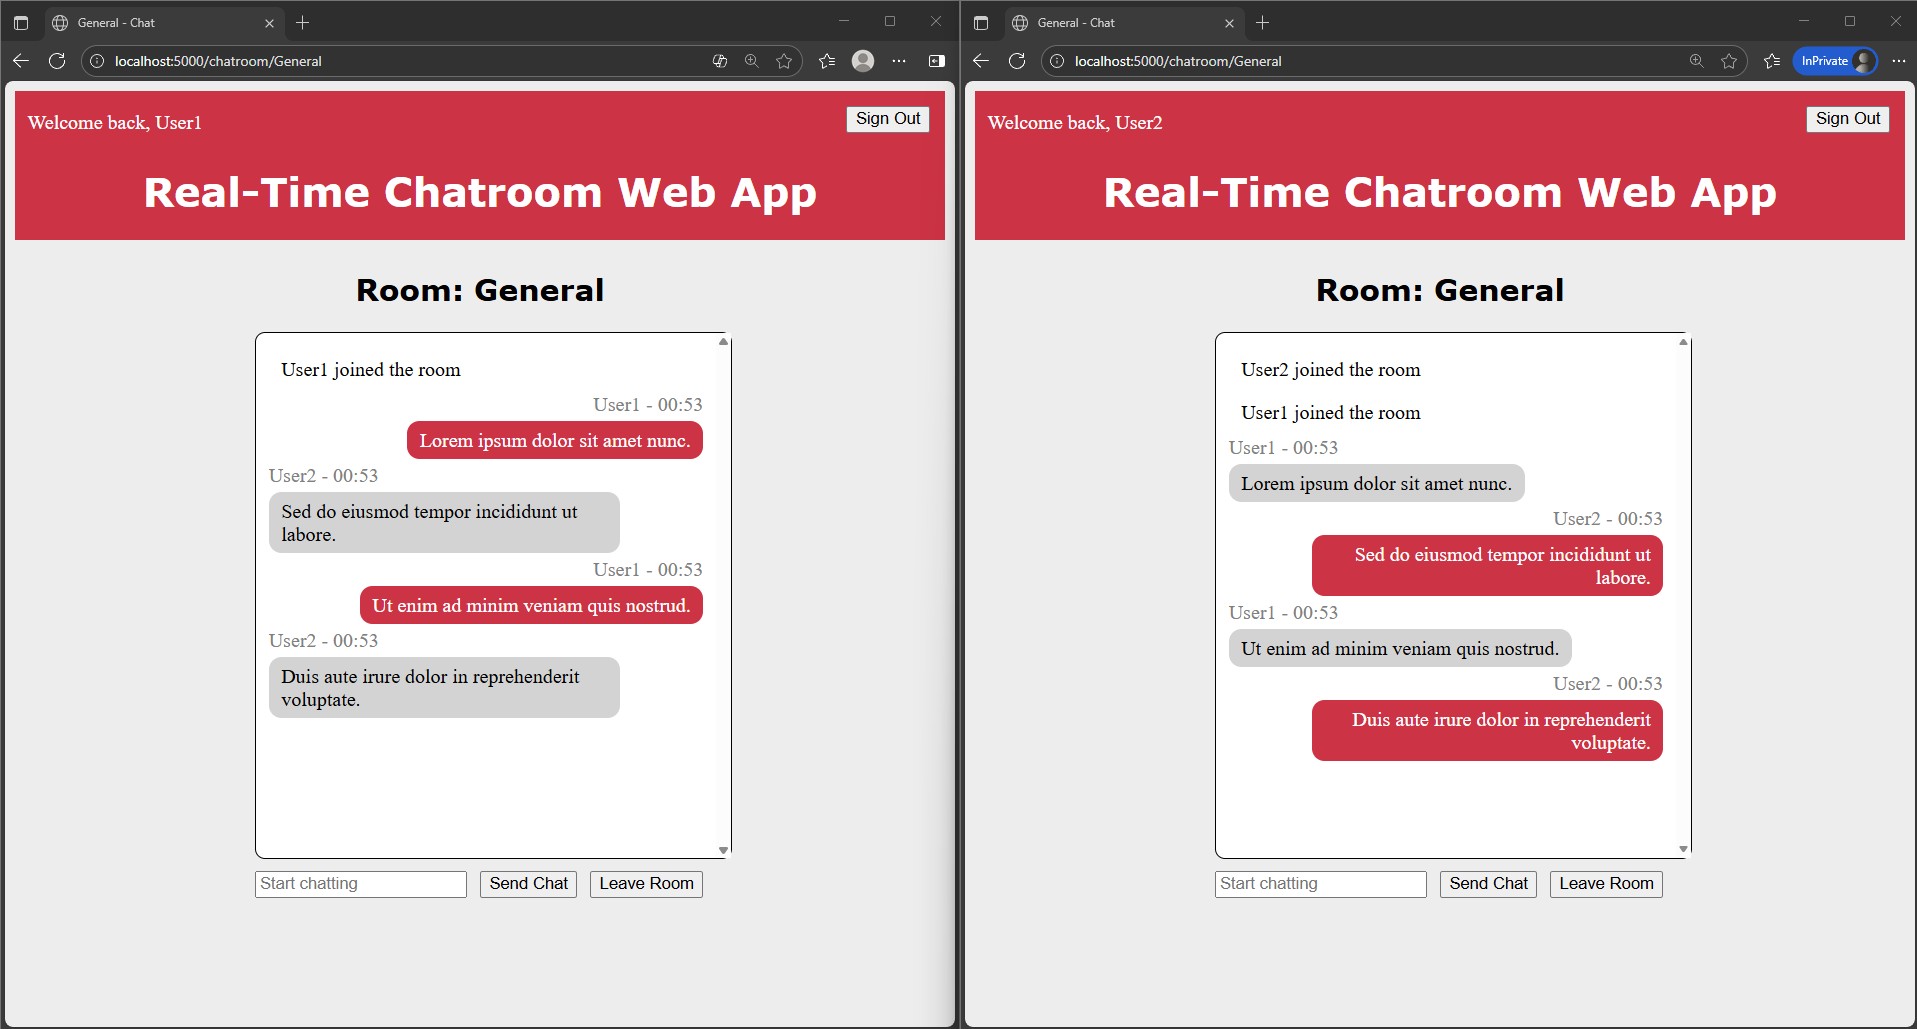
Task: Reload the page in the InPrivate window
Action: [x=1017, y=61]
